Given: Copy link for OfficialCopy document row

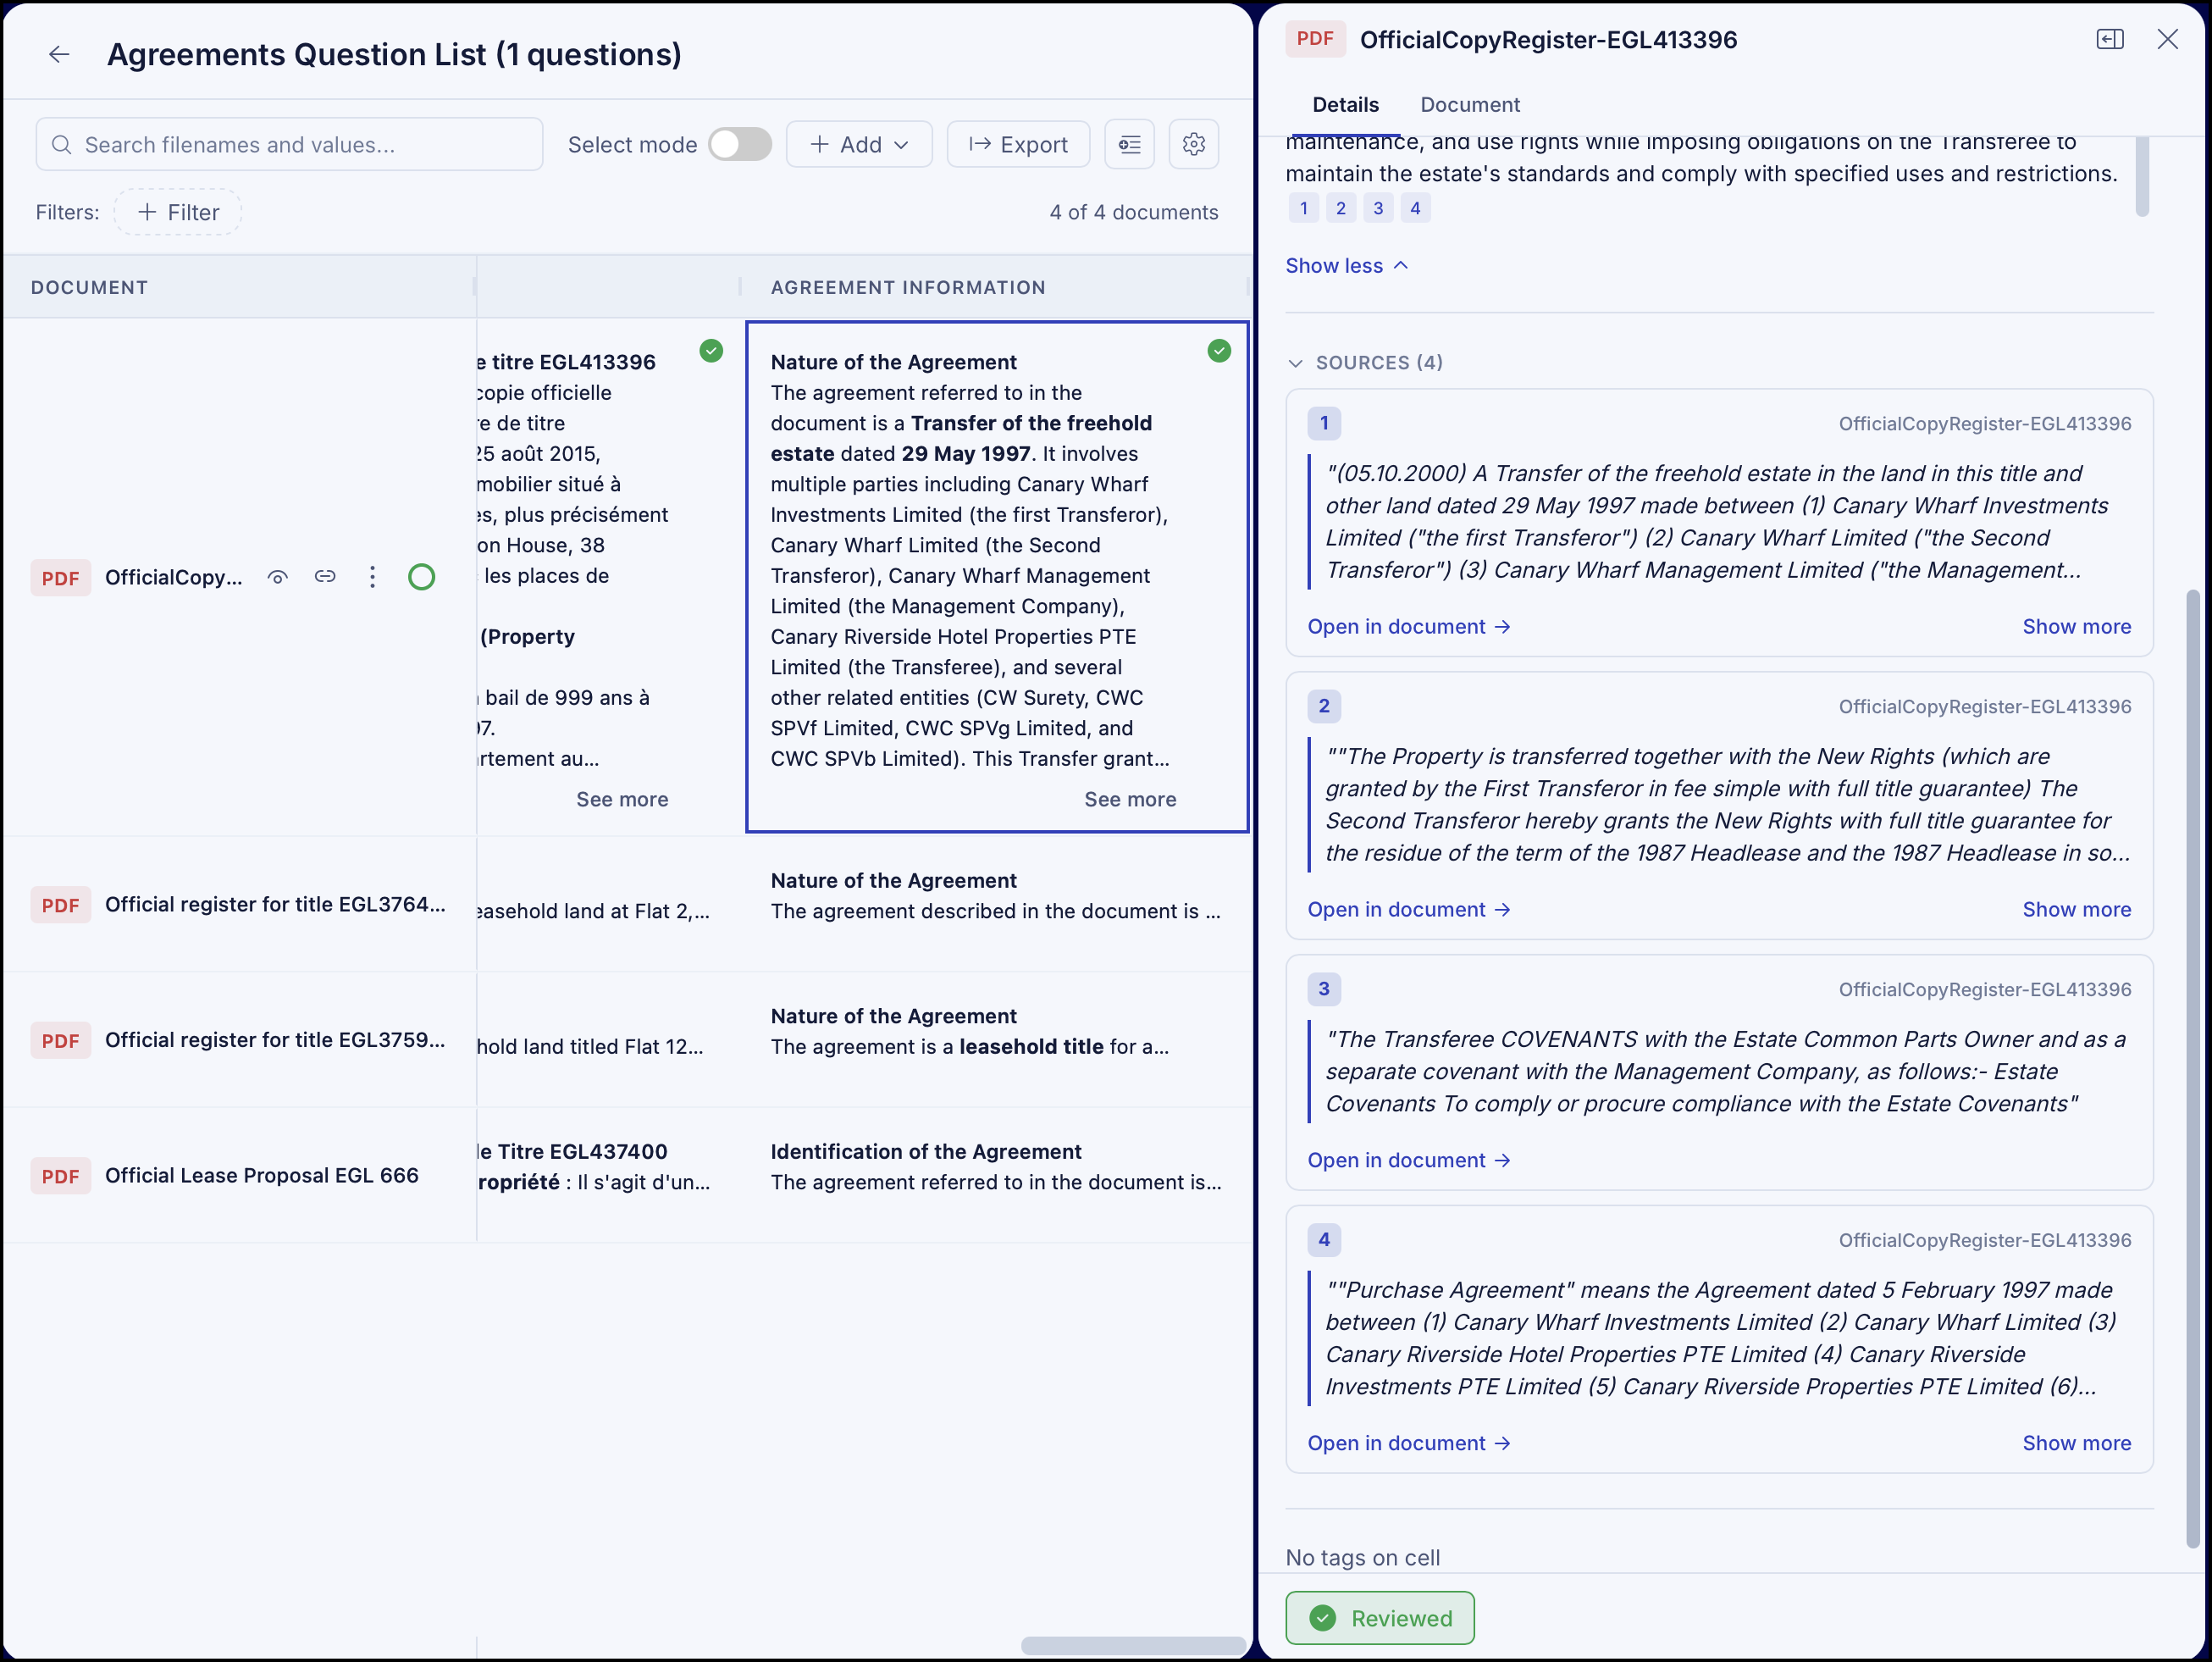Looking at the screenshot, I should 325,577.
